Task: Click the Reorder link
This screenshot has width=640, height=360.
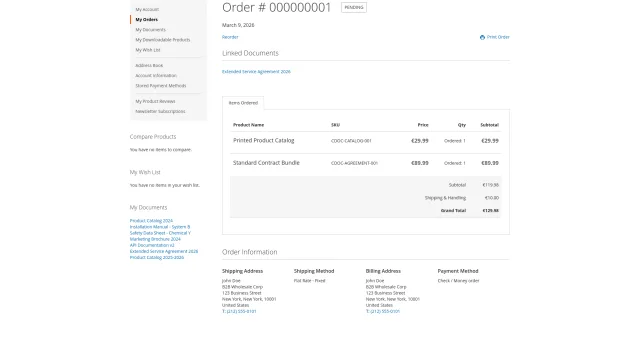Action: [x=230, y=37]
